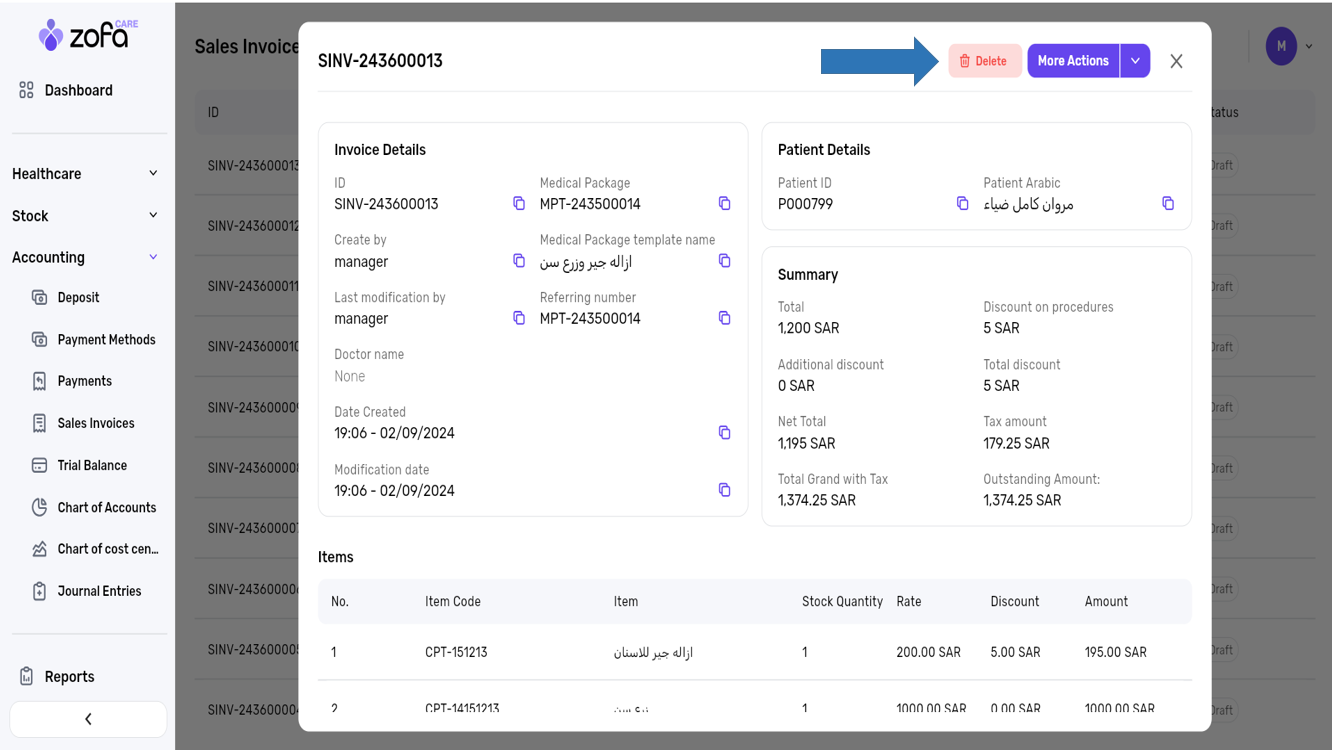
Task: Copy the Medical Package number
Action: pos(725,204)
